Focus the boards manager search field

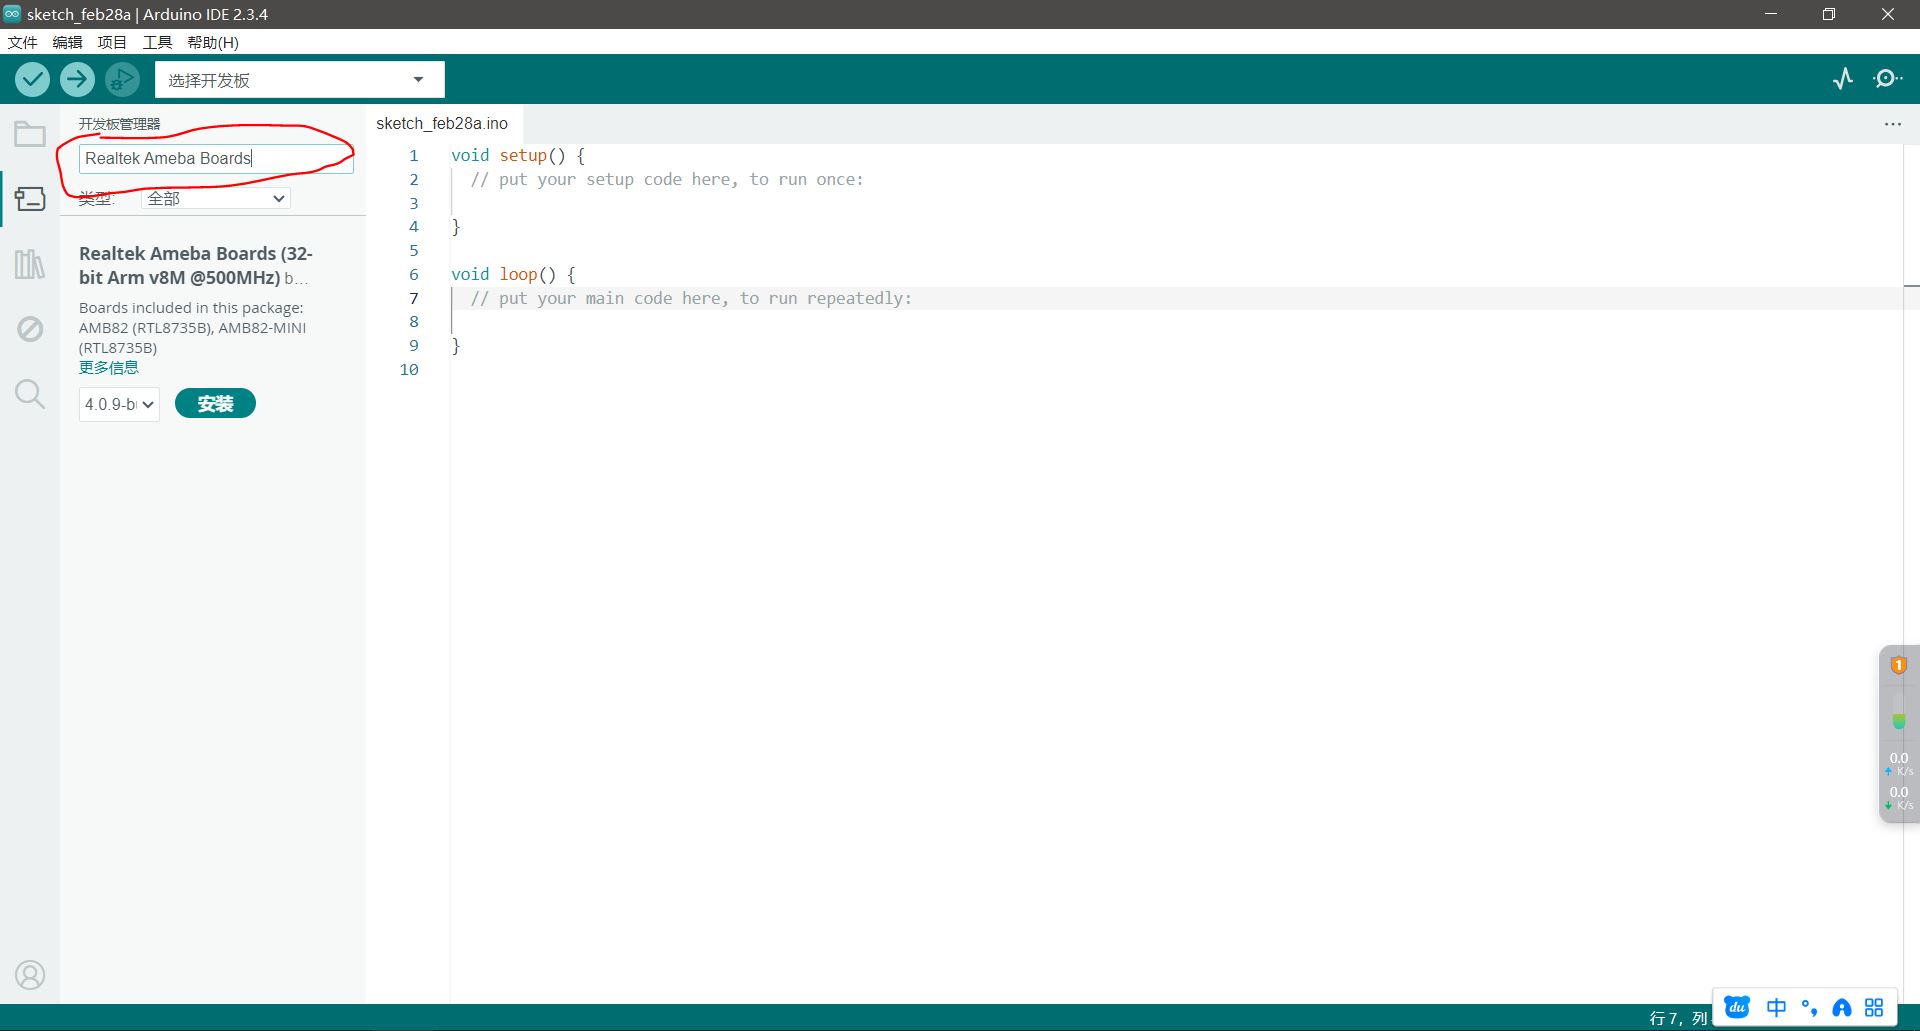pos(216,158)
